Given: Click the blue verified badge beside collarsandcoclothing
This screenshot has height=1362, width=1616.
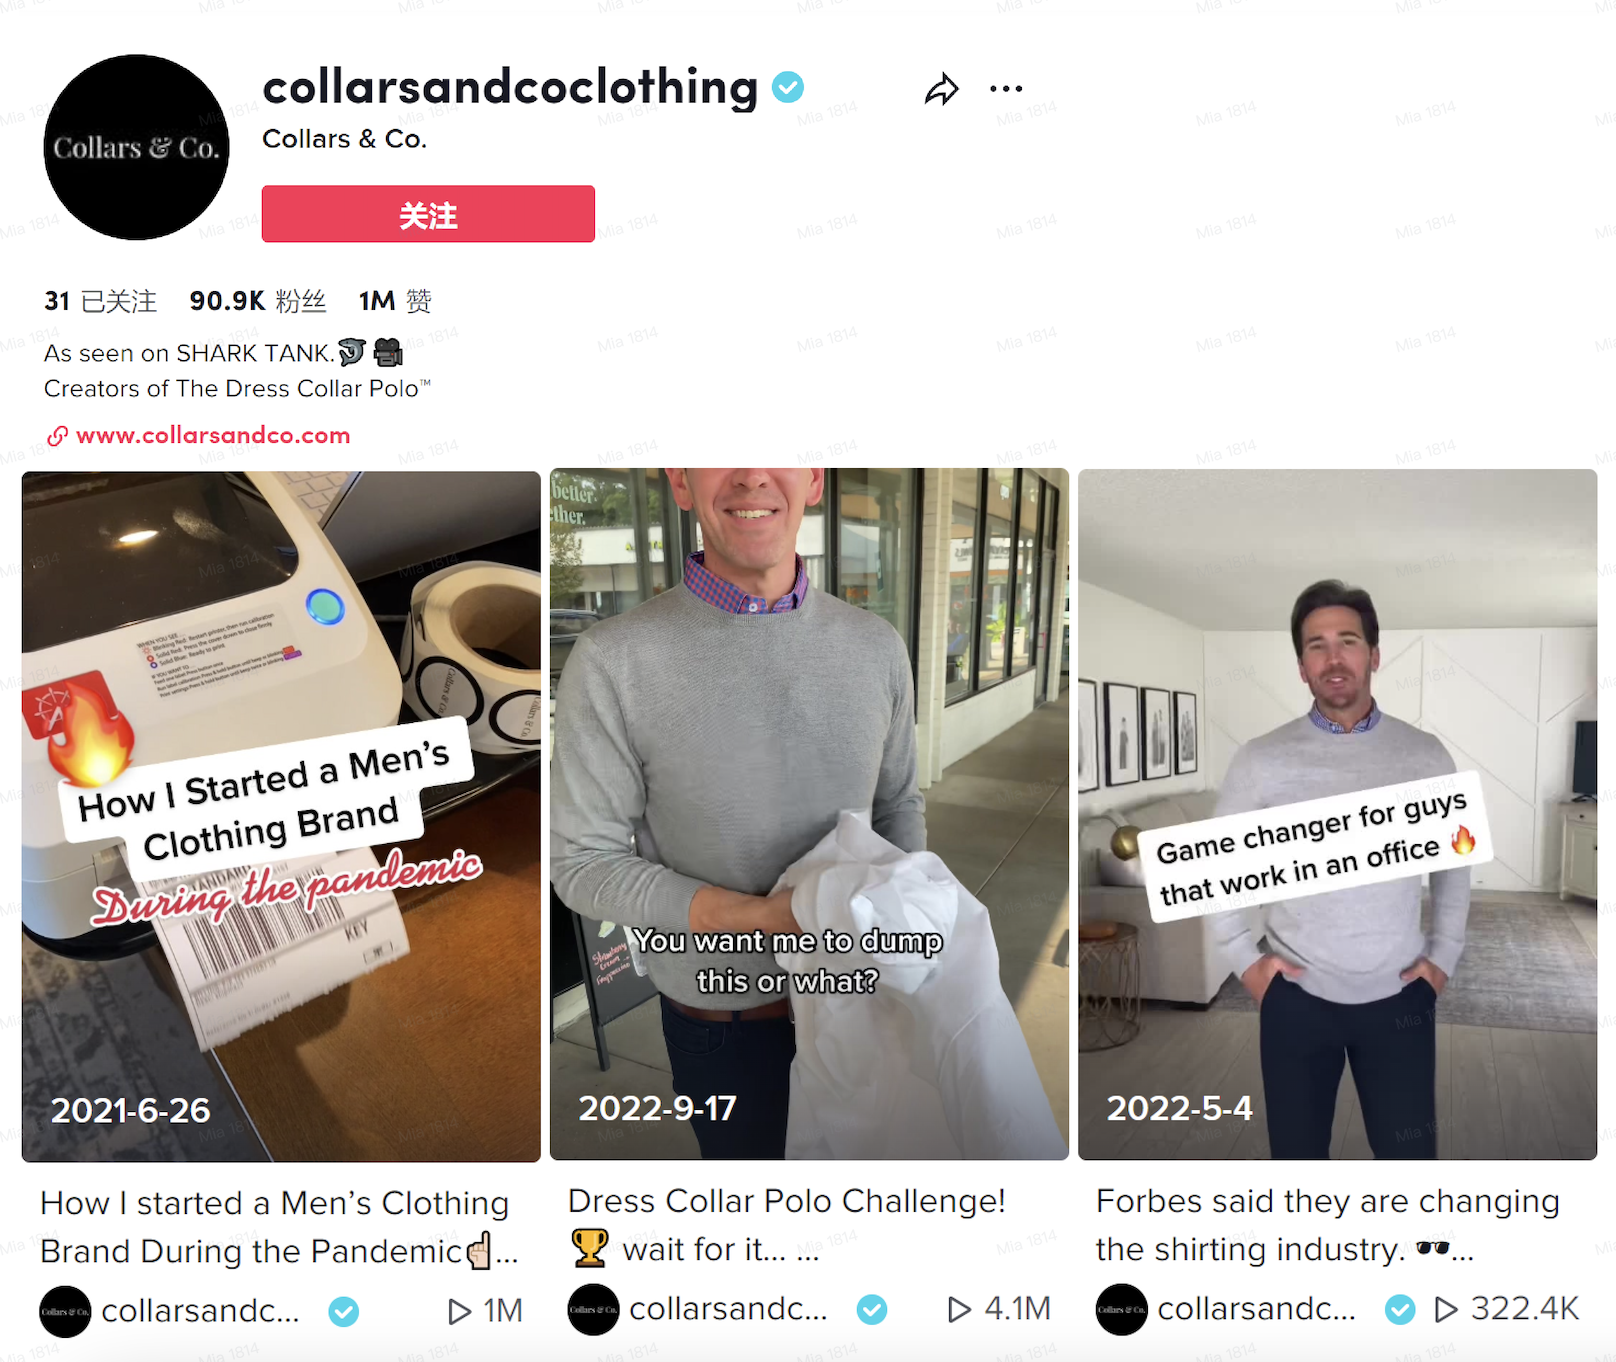Looking at the screenshot, I should point(788,87).
